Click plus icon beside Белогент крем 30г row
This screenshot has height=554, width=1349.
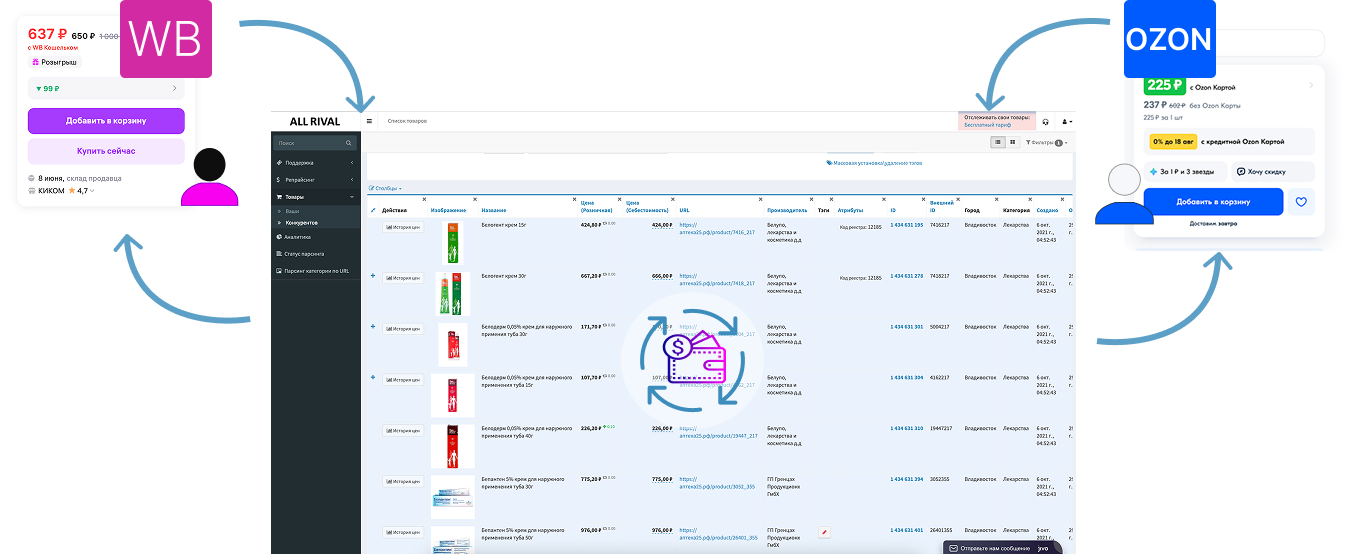click(x=373, y=275)
